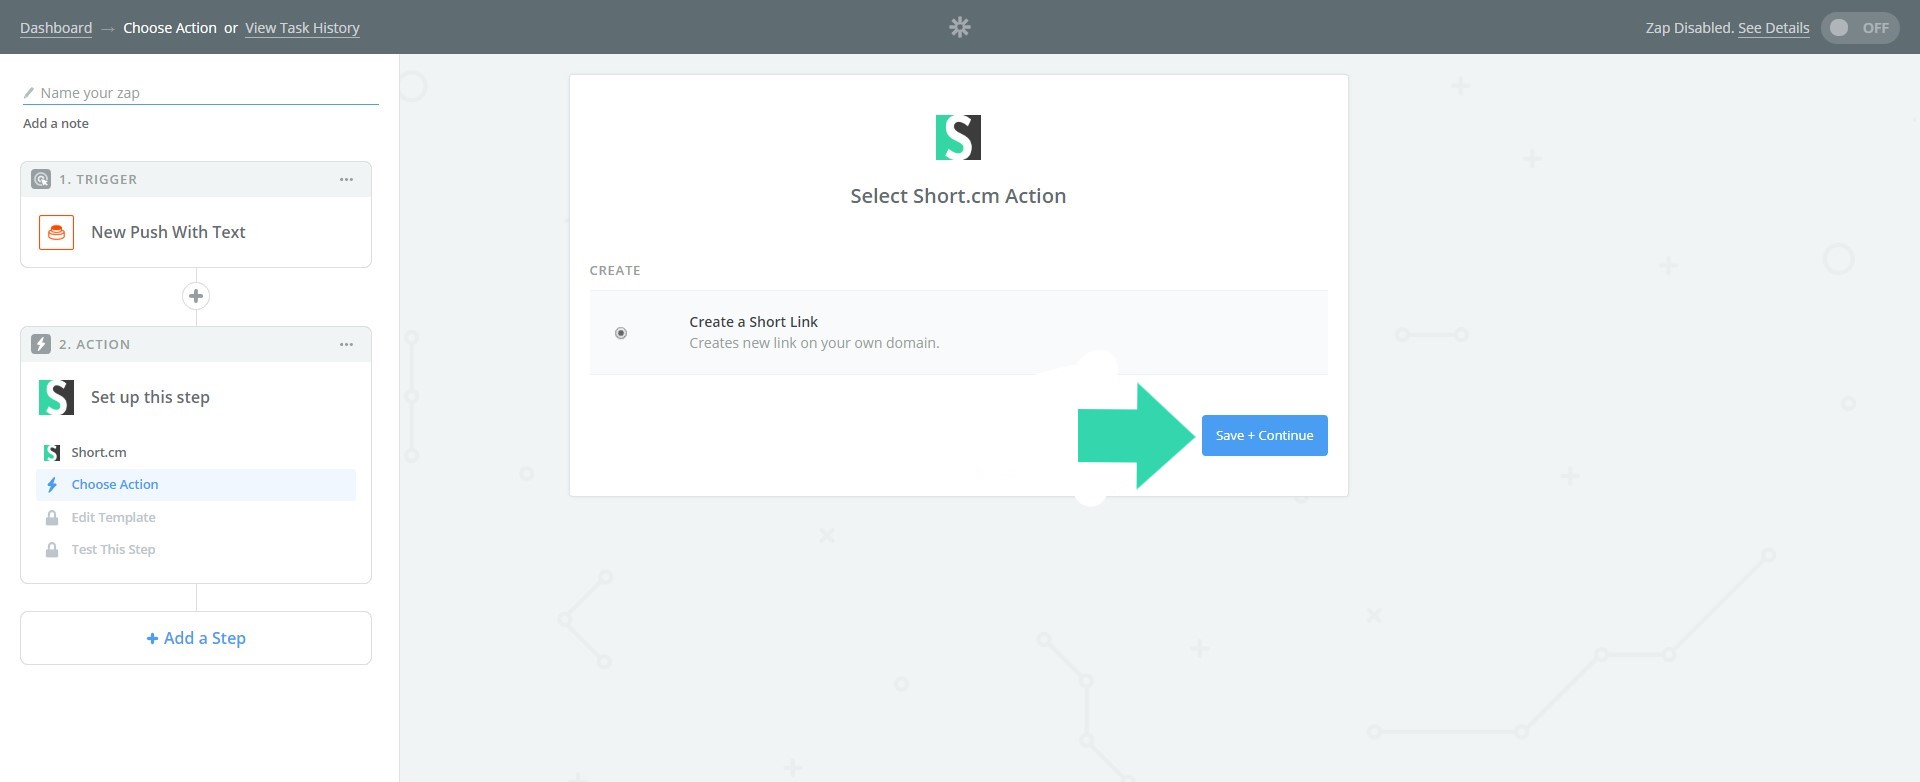This screenshot has height=782, width=1920.
Task: Click the large Short.cm logo in main panel
Action: (x=958, y=137)
